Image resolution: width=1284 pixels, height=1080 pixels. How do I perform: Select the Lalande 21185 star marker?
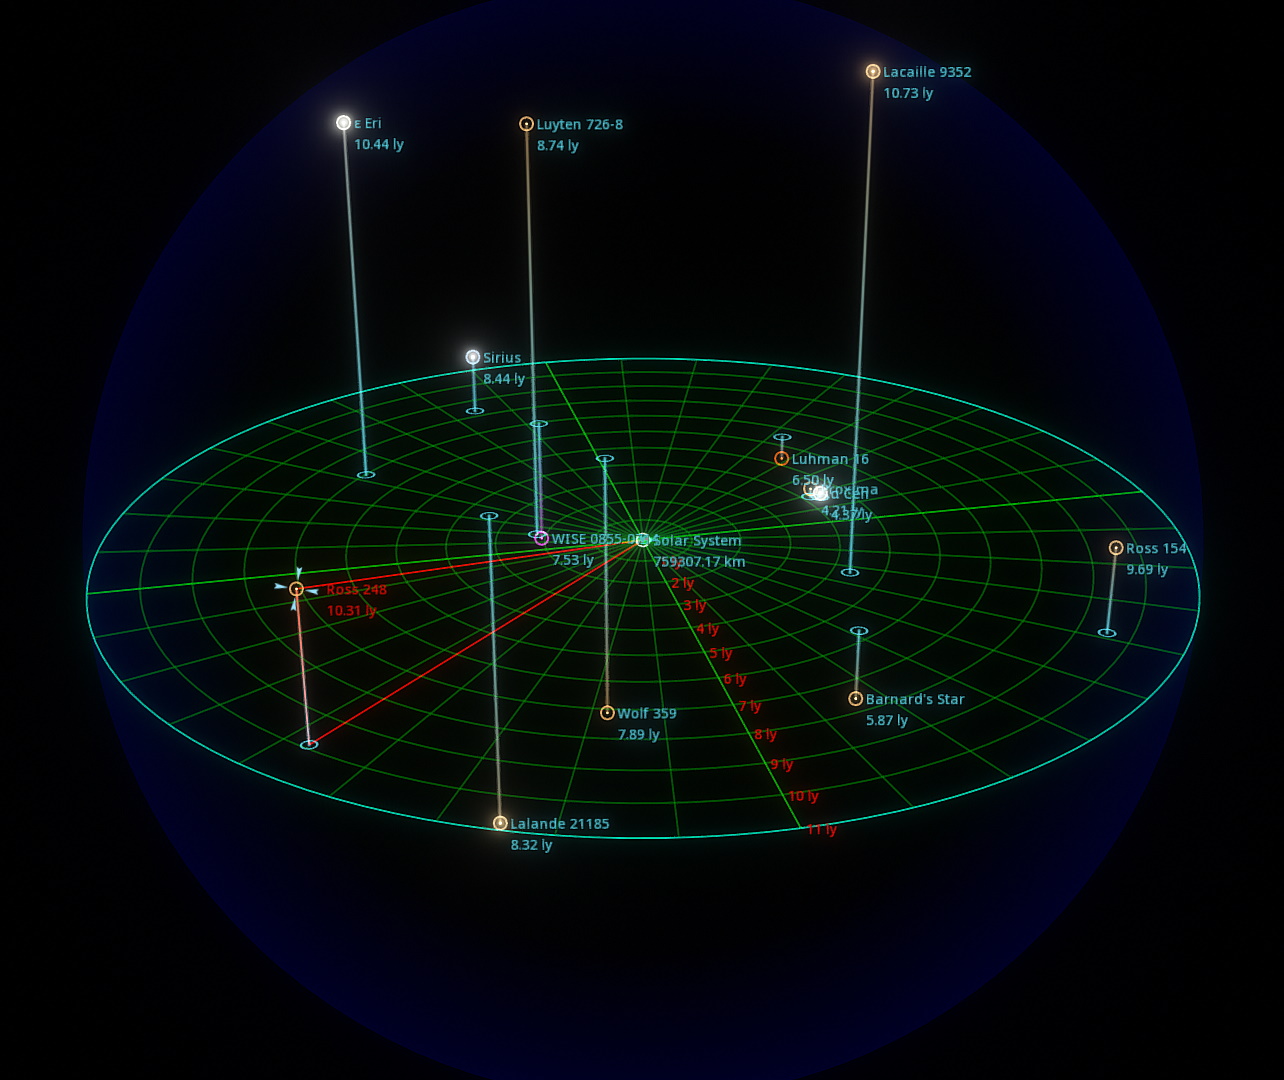500,823
